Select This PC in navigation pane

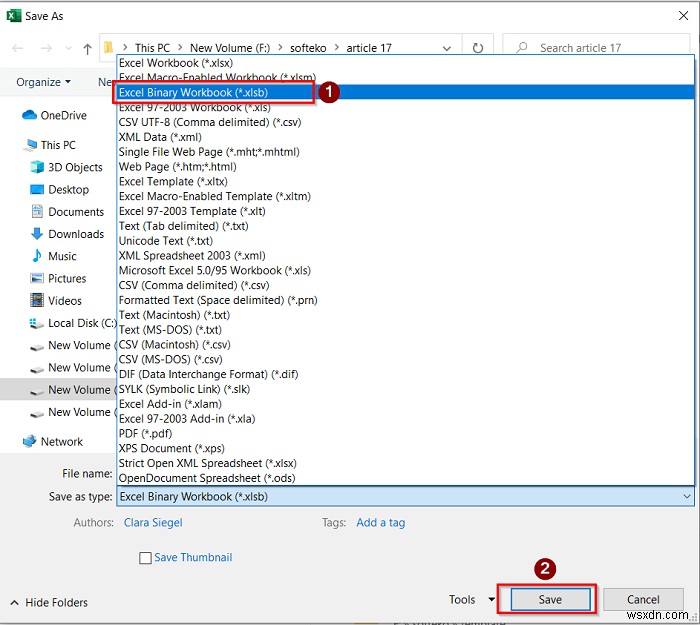[x=50, y=145]
